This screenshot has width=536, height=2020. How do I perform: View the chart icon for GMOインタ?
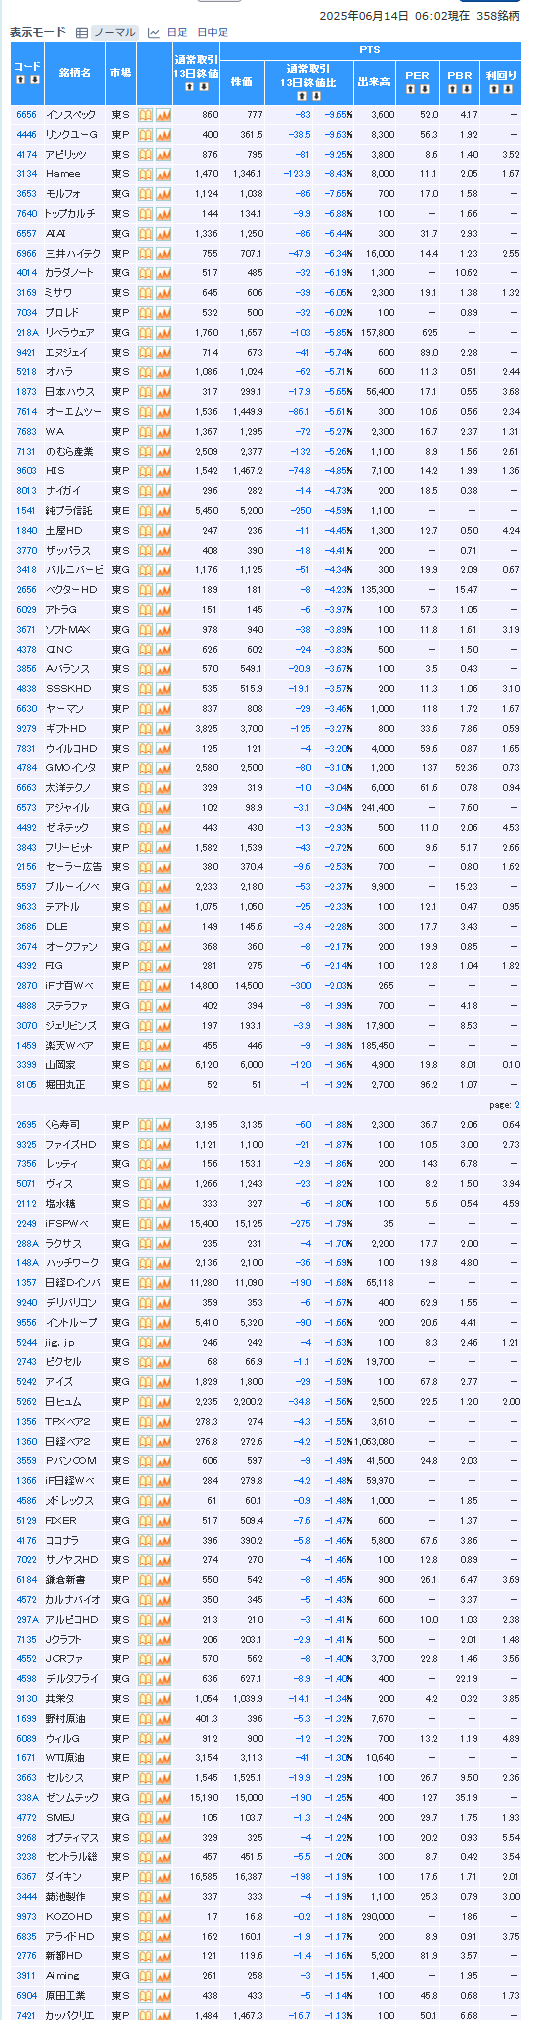163,768
